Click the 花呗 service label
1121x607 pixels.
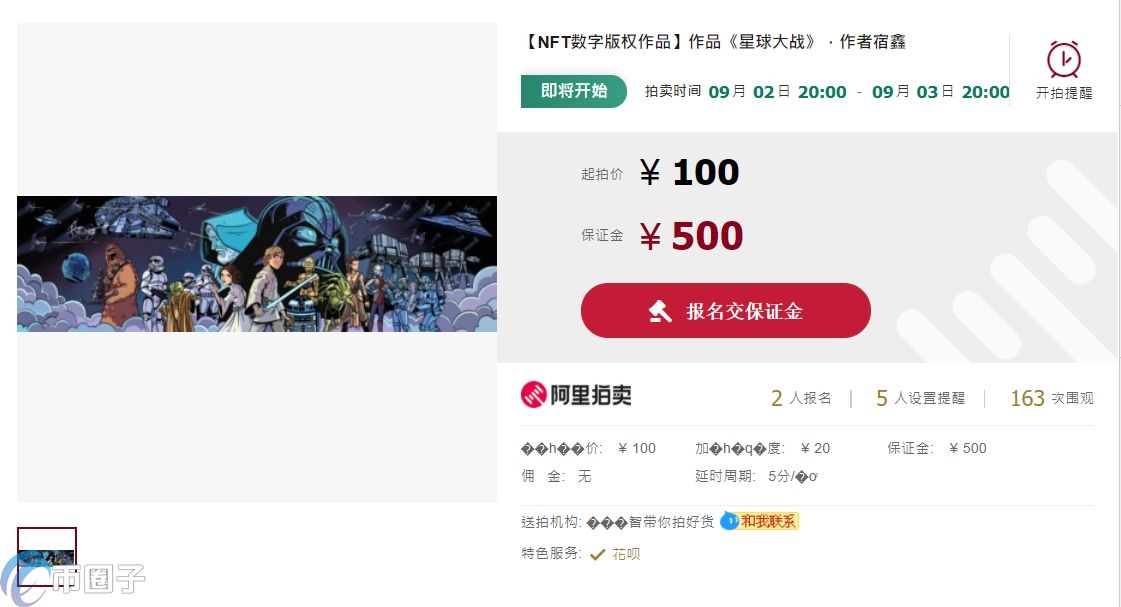626,554
